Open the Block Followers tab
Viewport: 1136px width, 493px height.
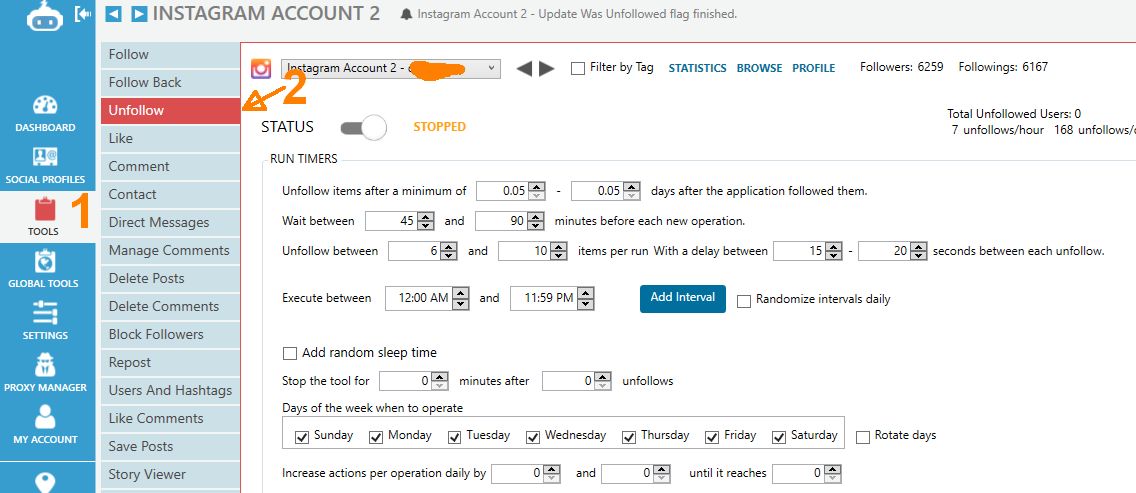coord(170,335)
